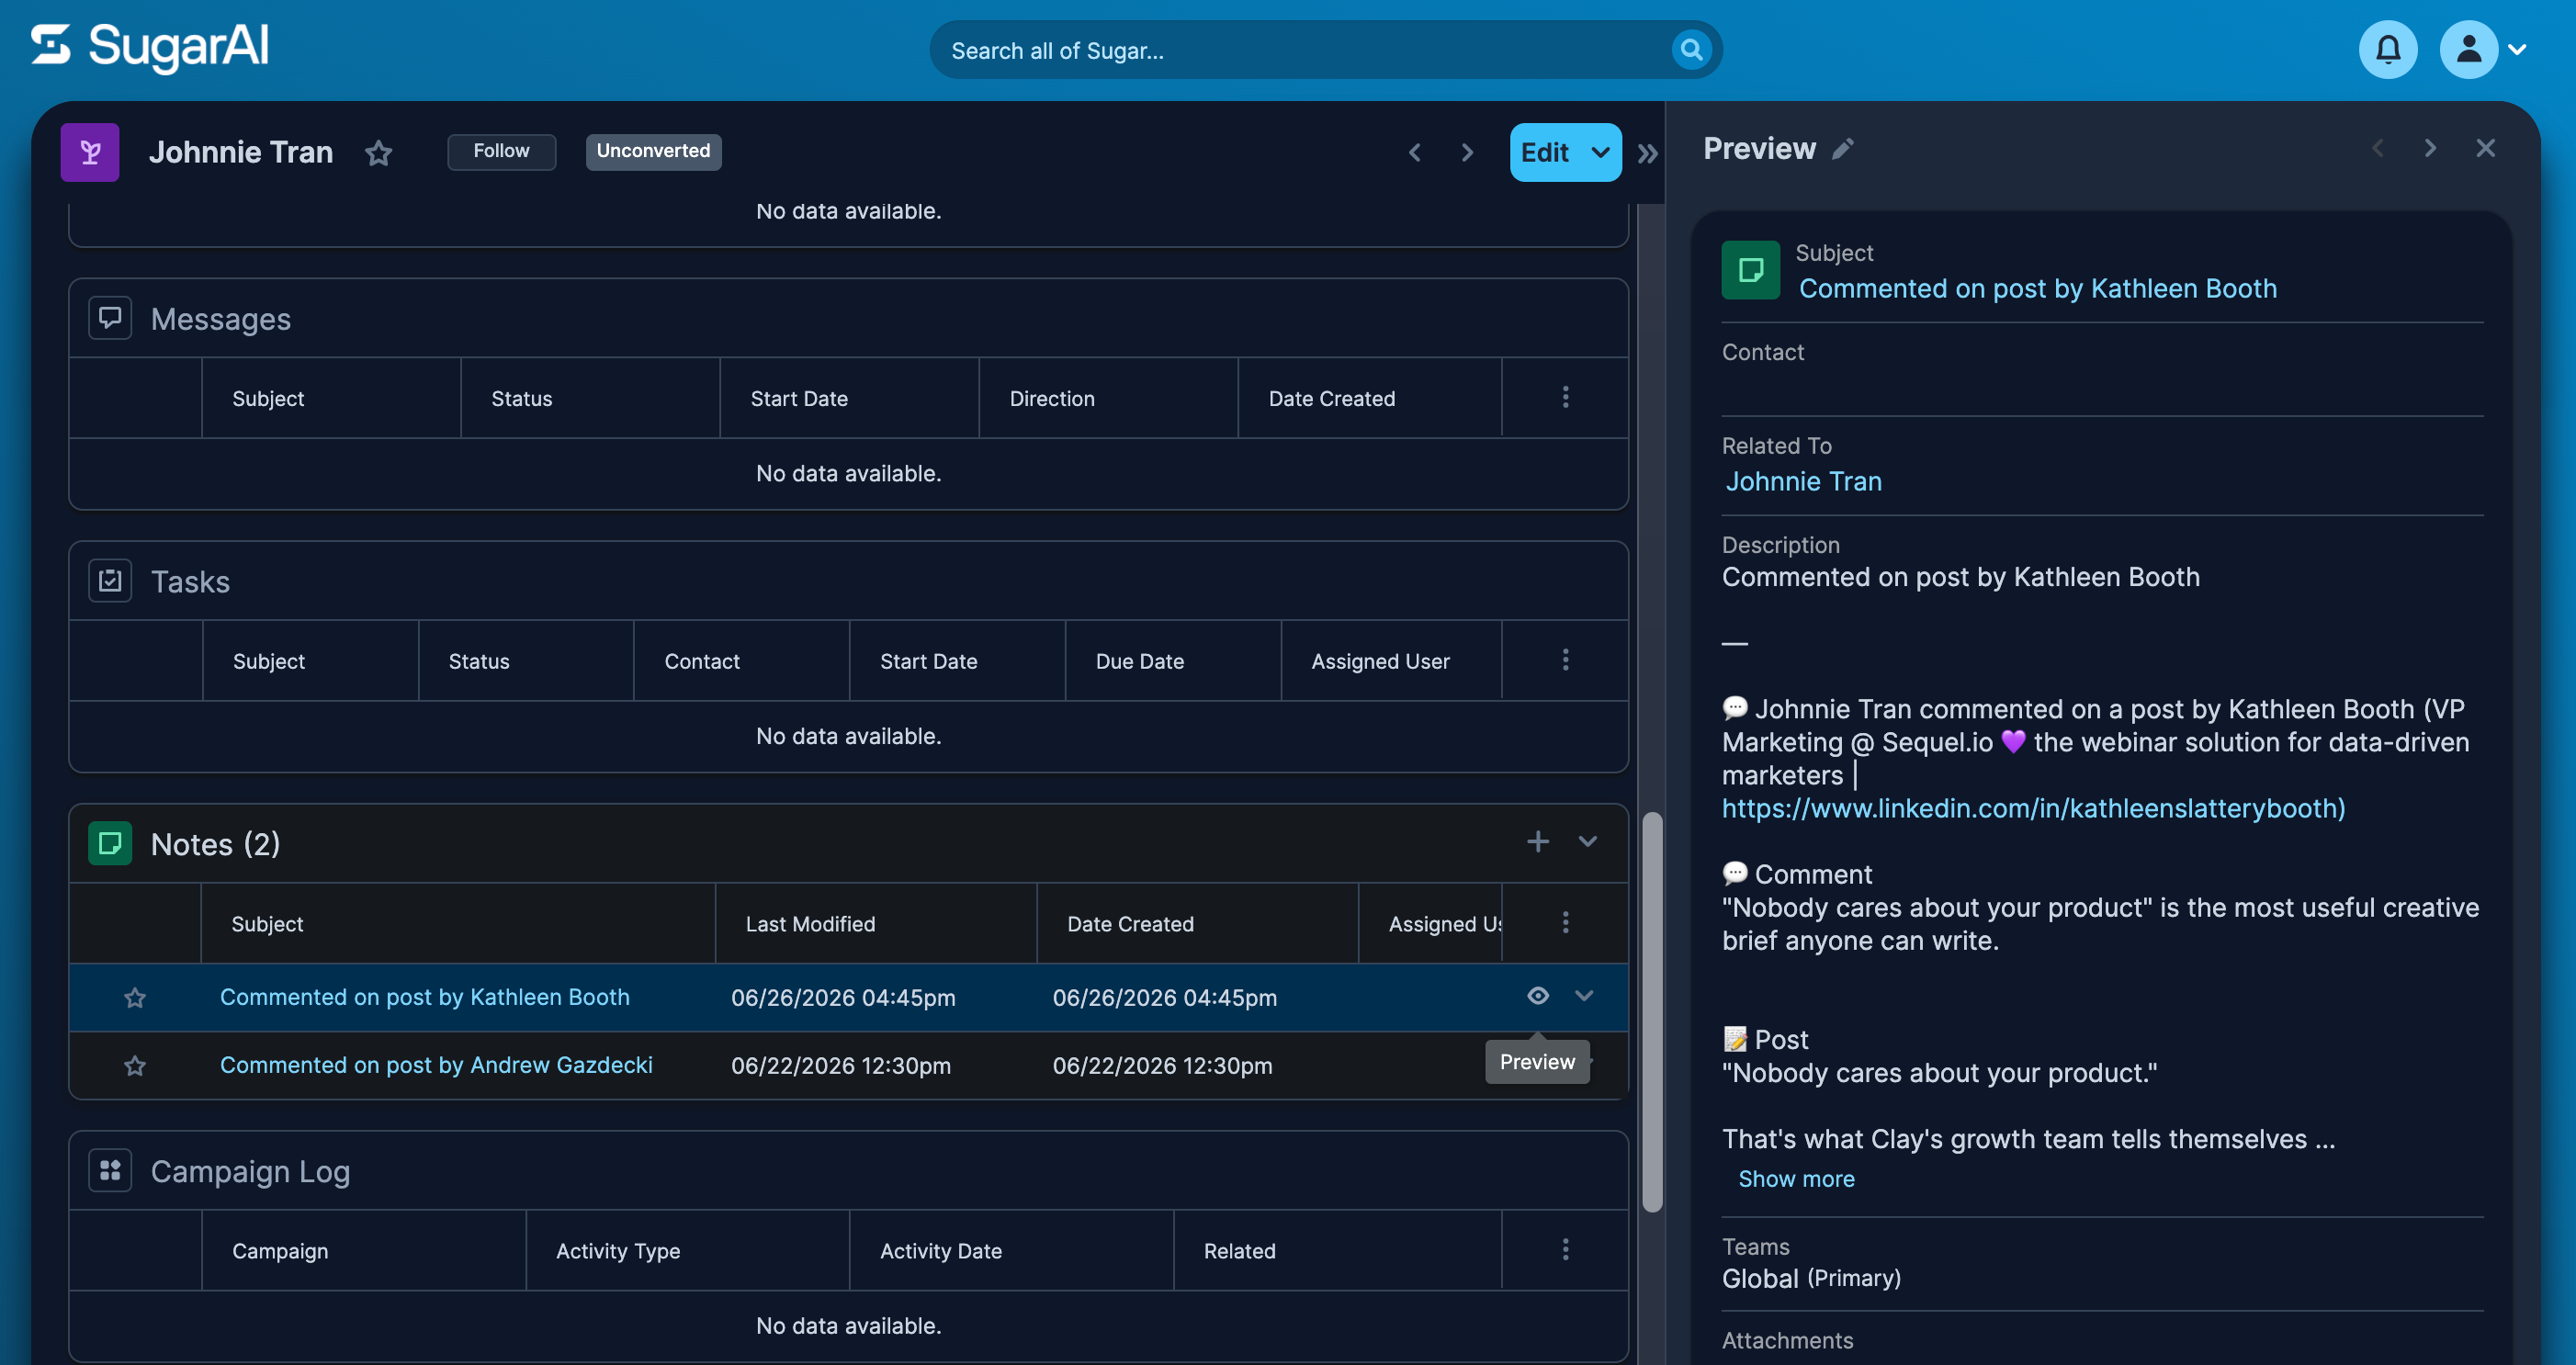The image size is (2576, 1365).
Task: Toggle preview eye for Kathleen Booth note
Action: click(x=1537, y=996)
